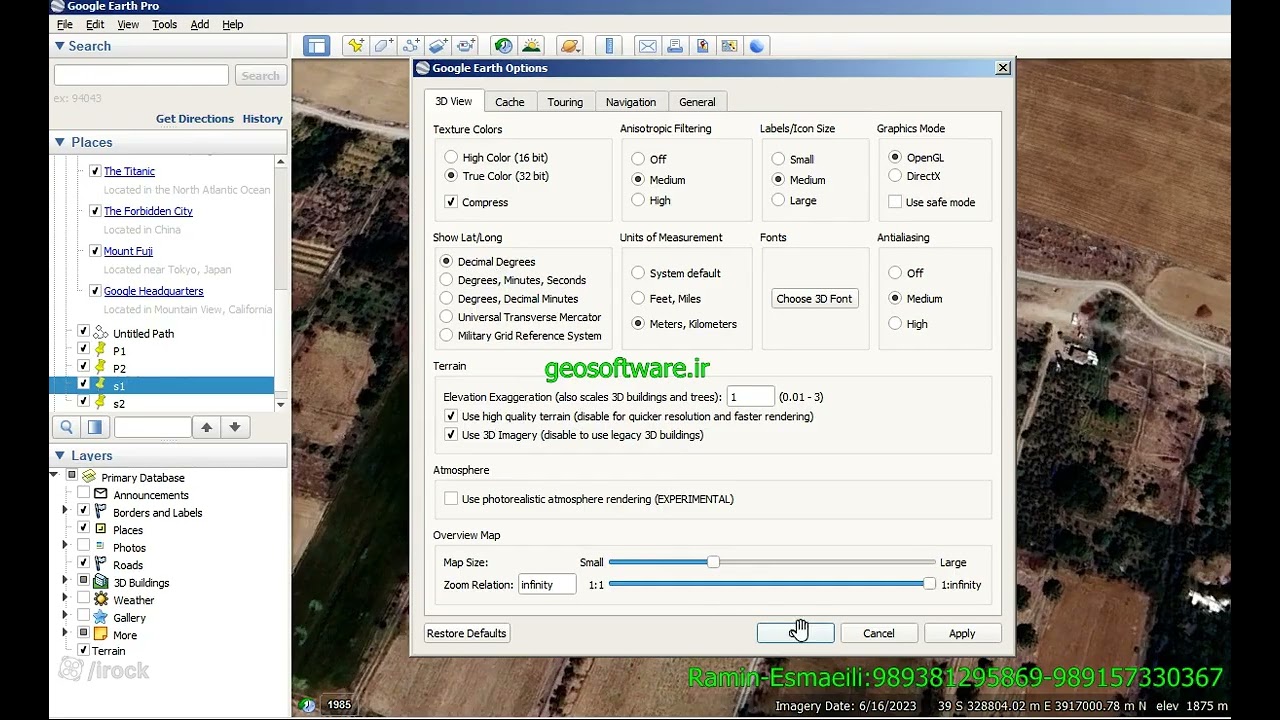Image resolution: width=1280 pixels, height=720 pixels.
Task: Click the Untitled Path icon
Action: (x=100, y=333)
